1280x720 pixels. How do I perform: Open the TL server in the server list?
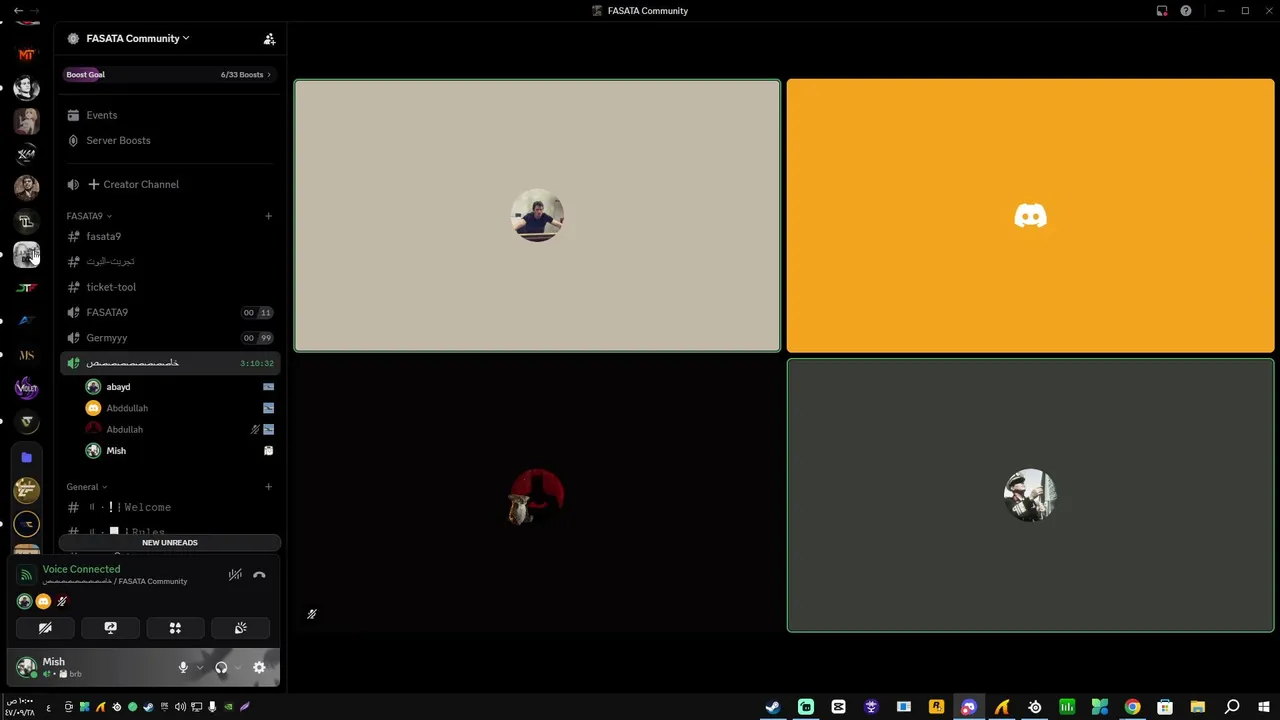tap(27, 221)
